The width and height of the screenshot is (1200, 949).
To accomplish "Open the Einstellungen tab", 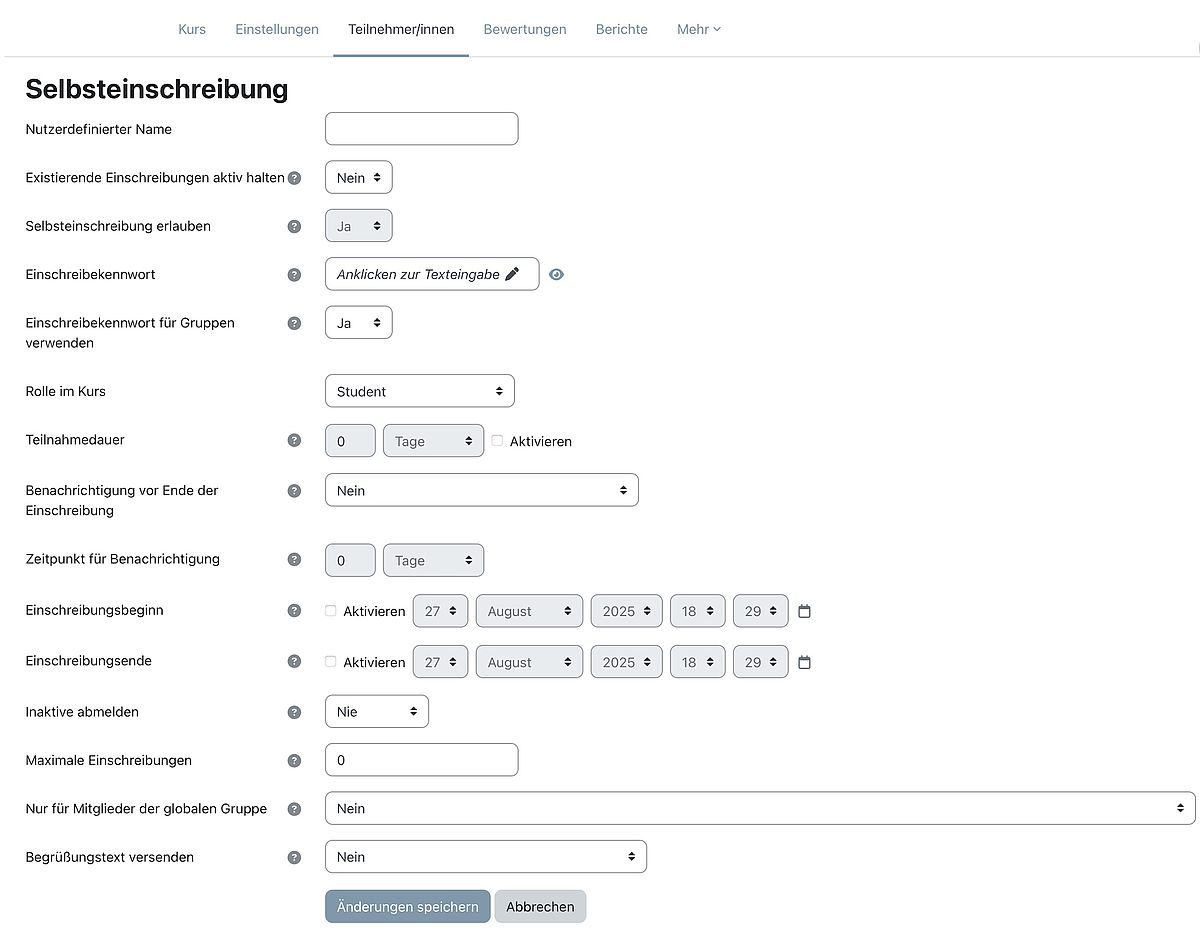I will (x=277, y=29).
